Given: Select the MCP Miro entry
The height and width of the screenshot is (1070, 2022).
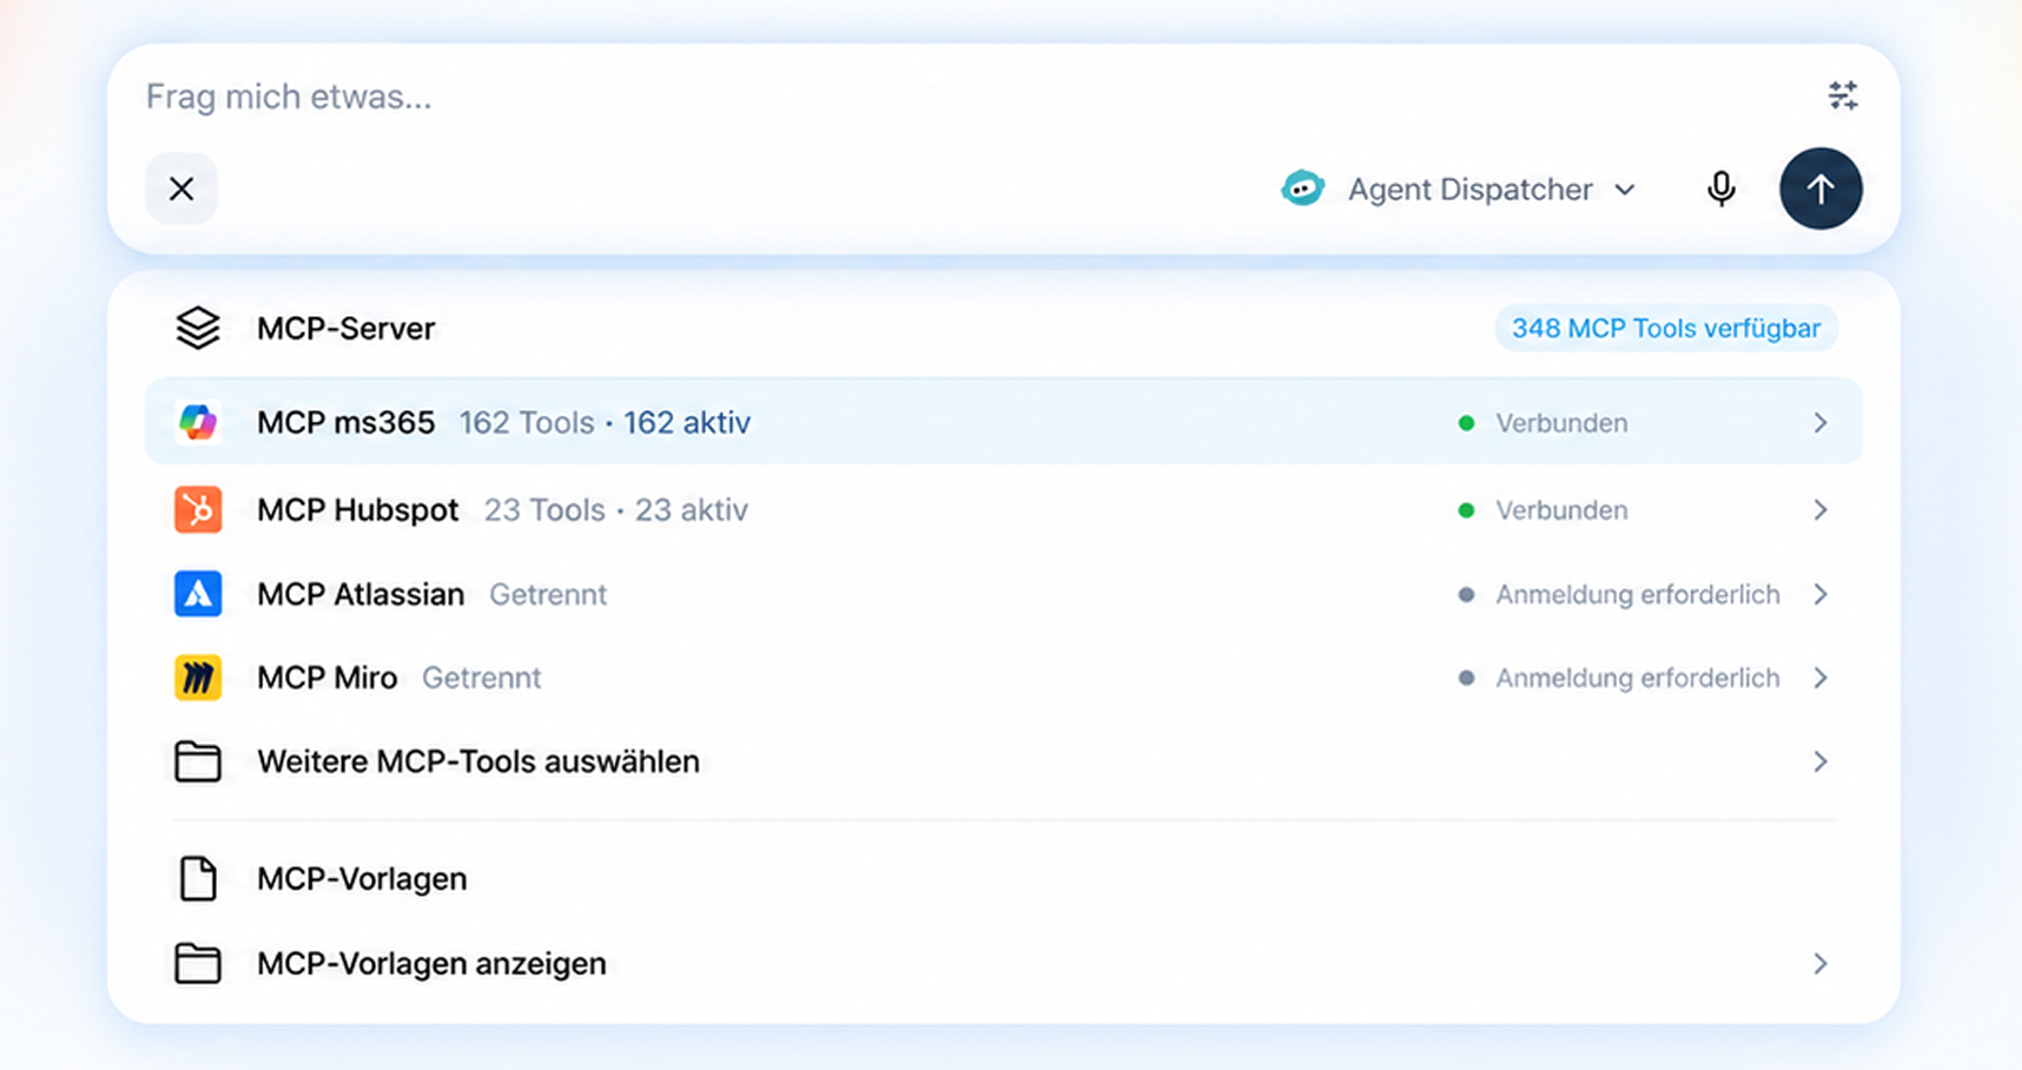Looking at the screenshot, I should click(1003, 678).
